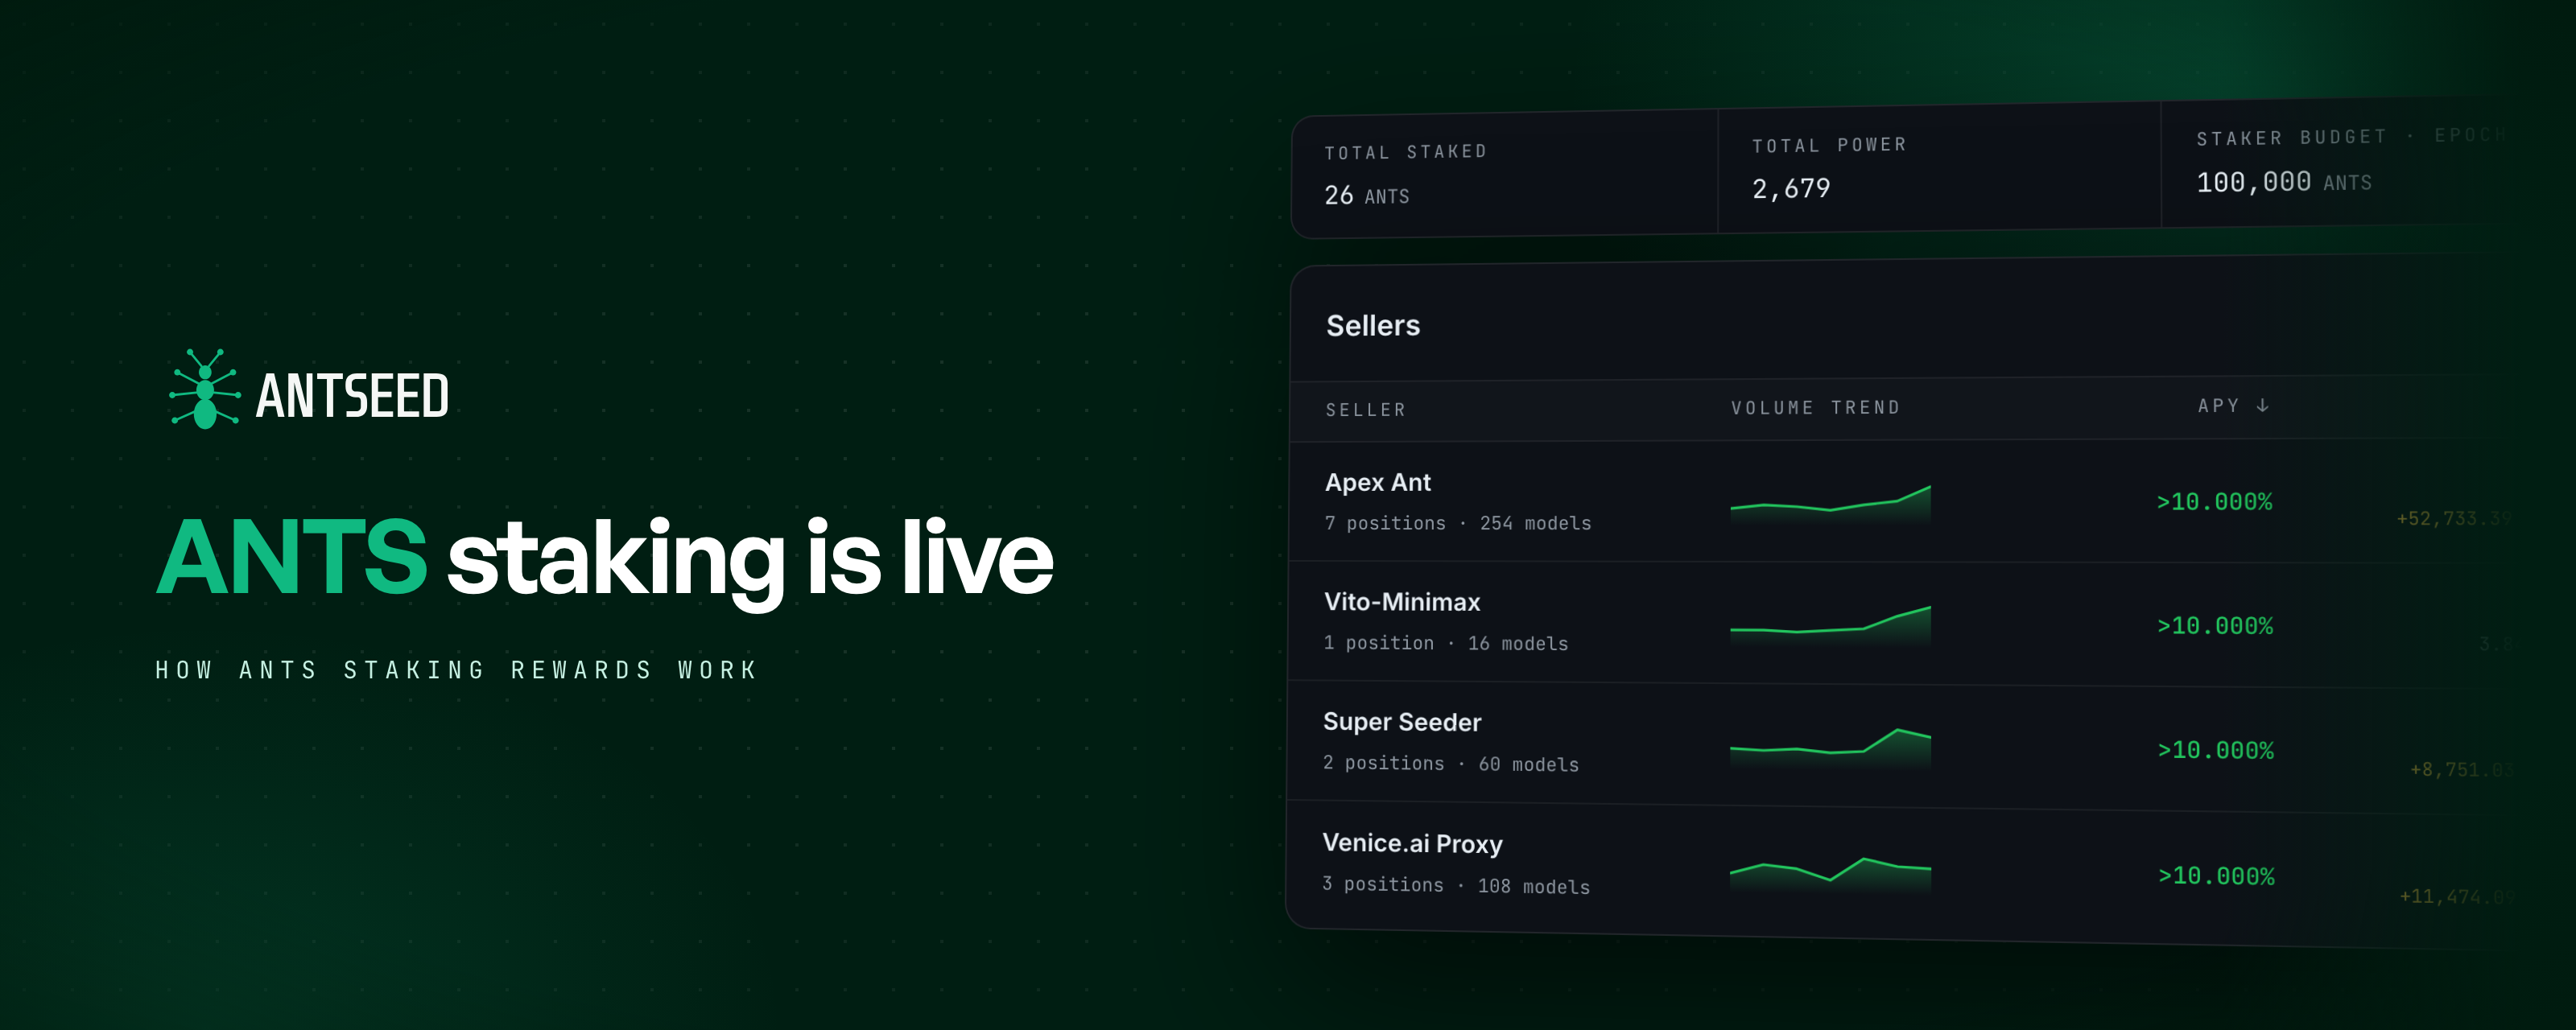
Task: Click the AntSeed ant logo icon
Action: [x=205, y=389]
